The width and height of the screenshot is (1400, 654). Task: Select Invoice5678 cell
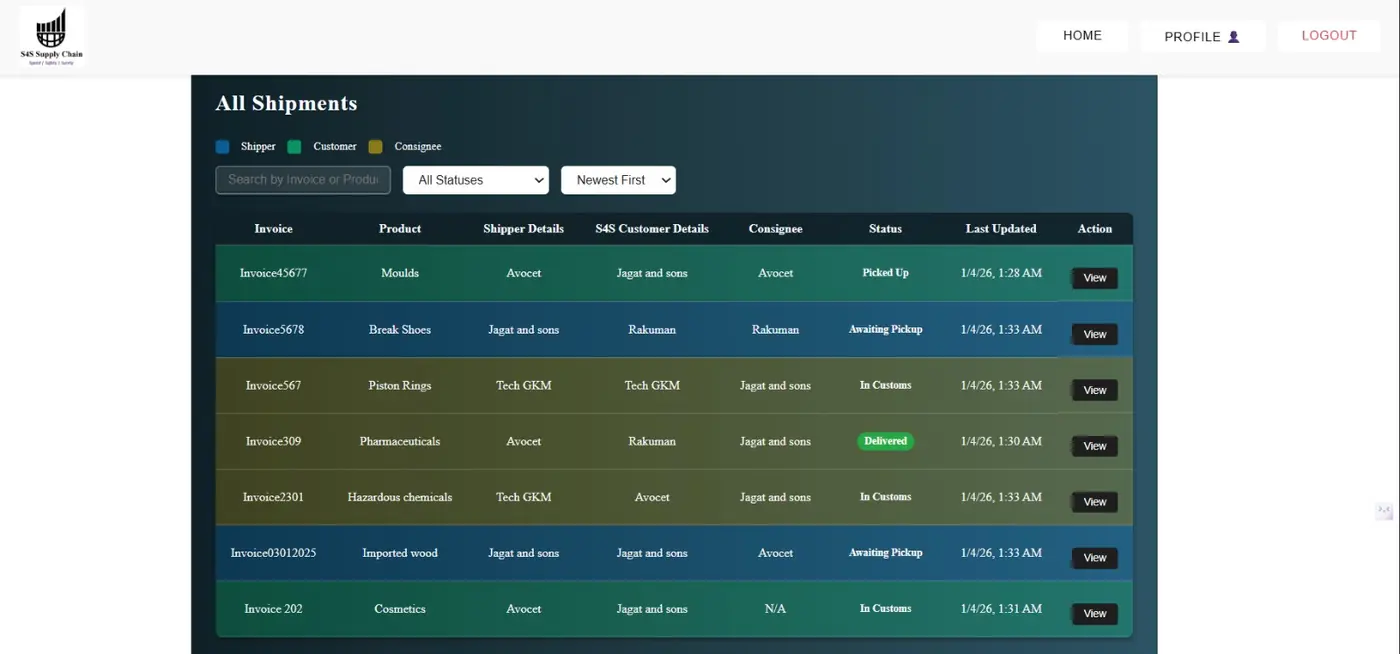pyautogui.click(x=273, y=329)
